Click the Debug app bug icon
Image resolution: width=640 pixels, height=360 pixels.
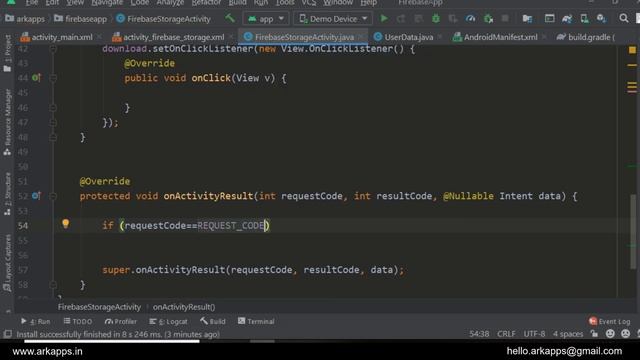click(436, 18)
